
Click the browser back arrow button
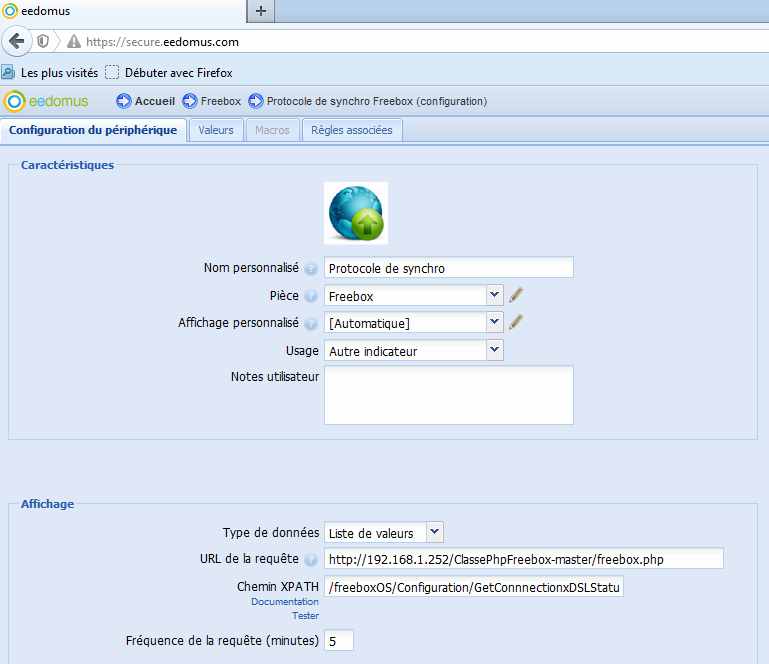[16, 41]
